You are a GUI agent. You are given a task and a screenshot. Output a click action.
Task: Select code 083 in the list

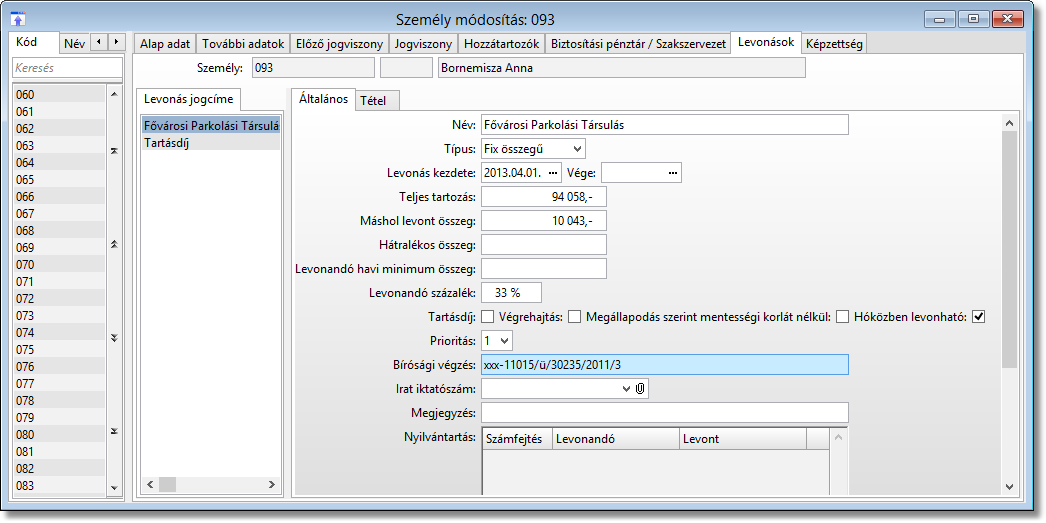[59, 486]
